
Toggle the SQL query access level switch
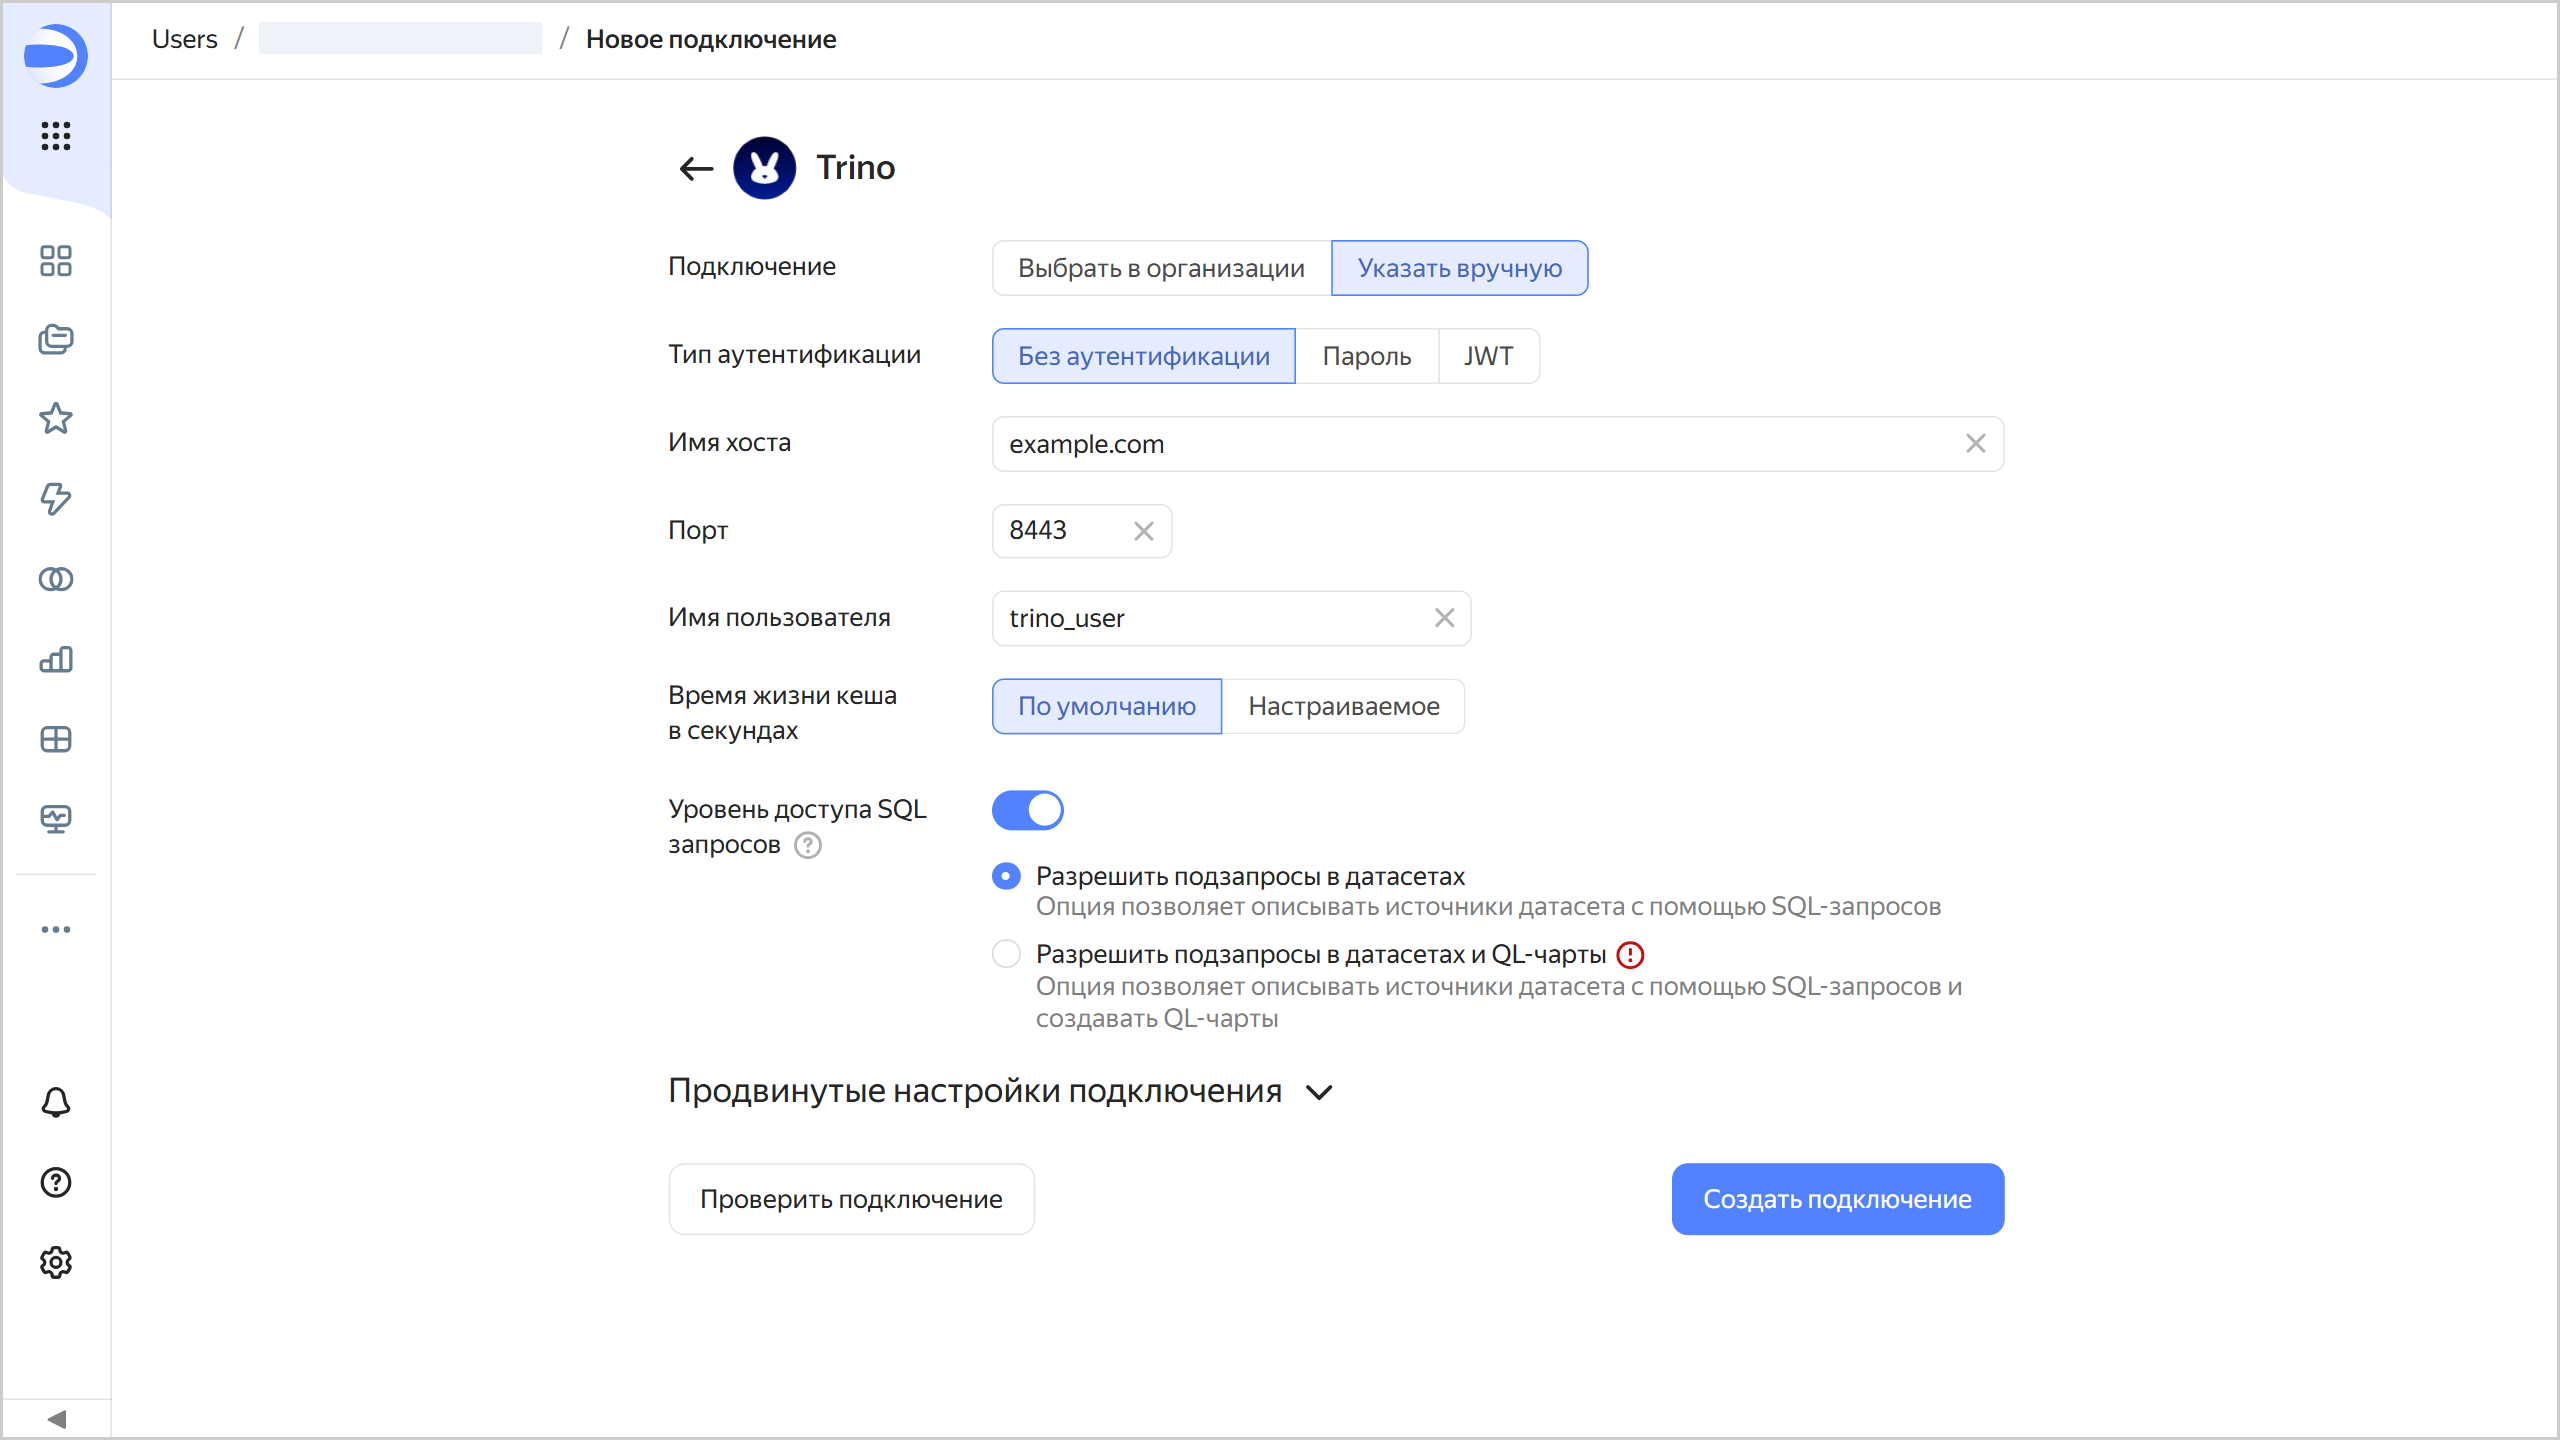pyautogui.click(x=1027, y=810)
